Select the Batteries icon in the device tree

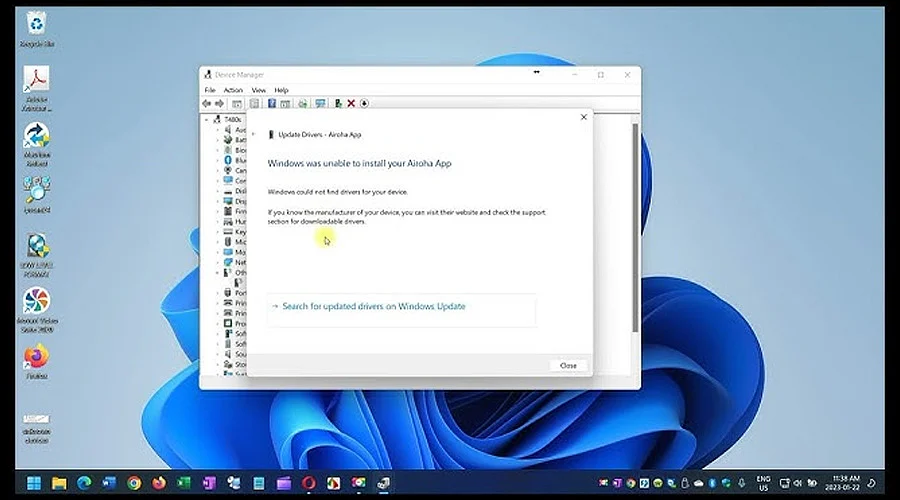click(x=228, y=139)
